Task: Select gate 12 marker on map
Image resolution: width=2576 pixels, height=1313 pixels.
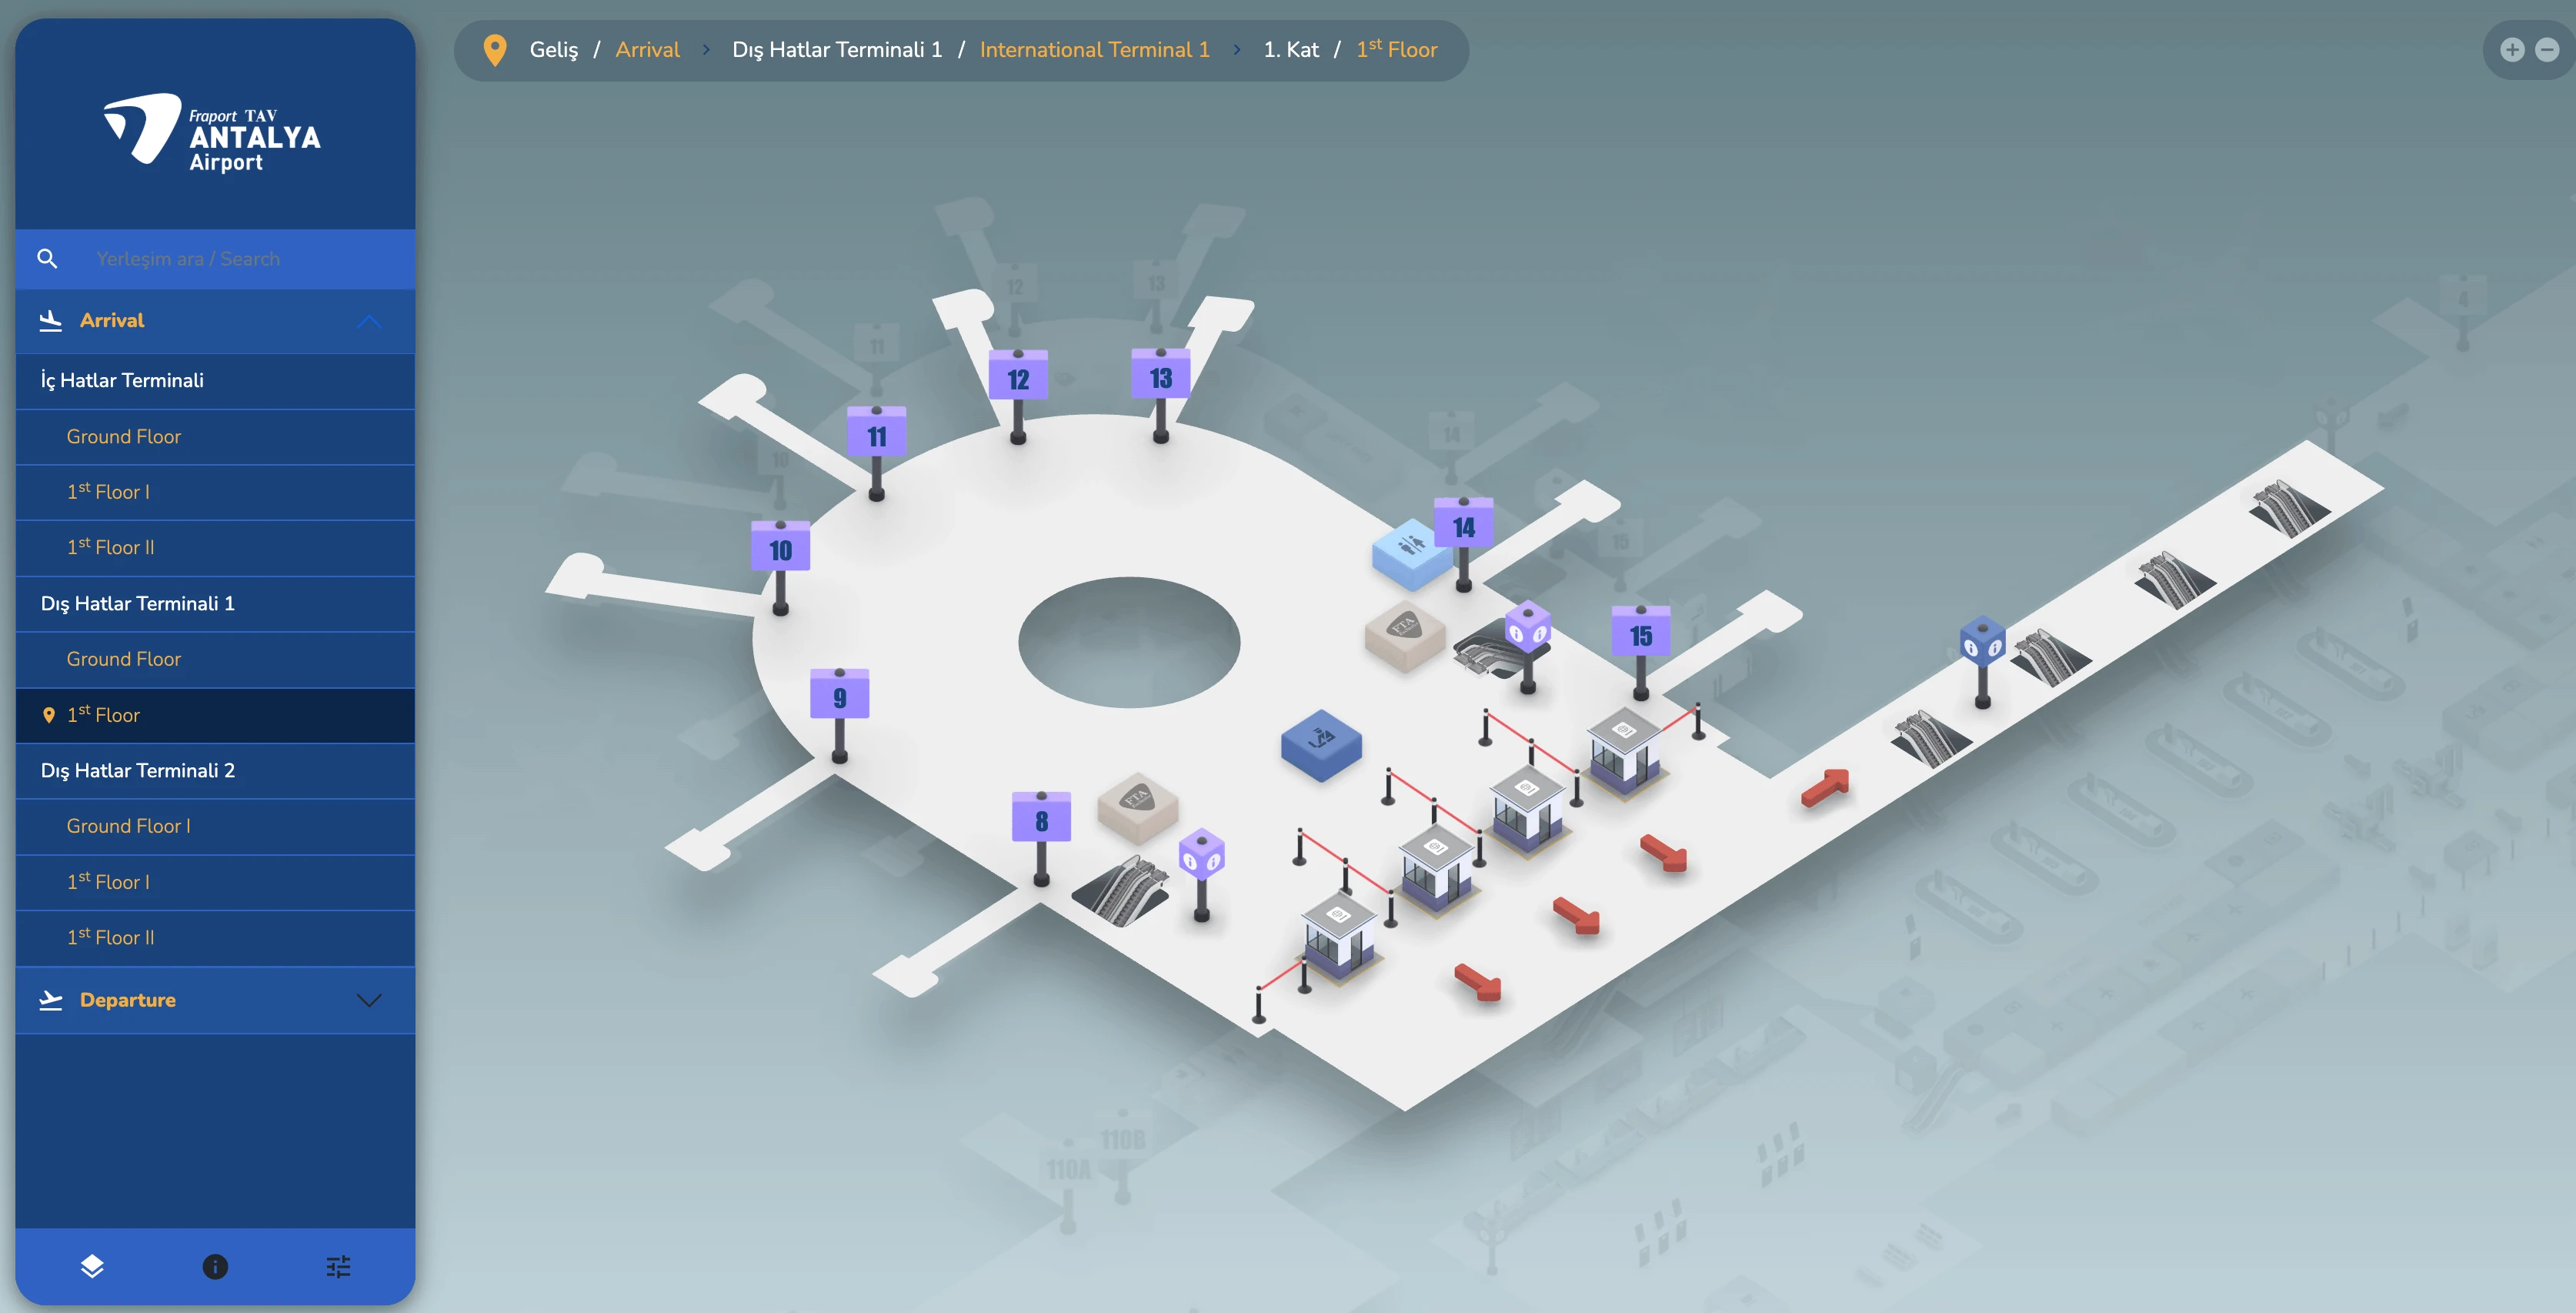Action: pyautogui.click(x=1018, y=378)
